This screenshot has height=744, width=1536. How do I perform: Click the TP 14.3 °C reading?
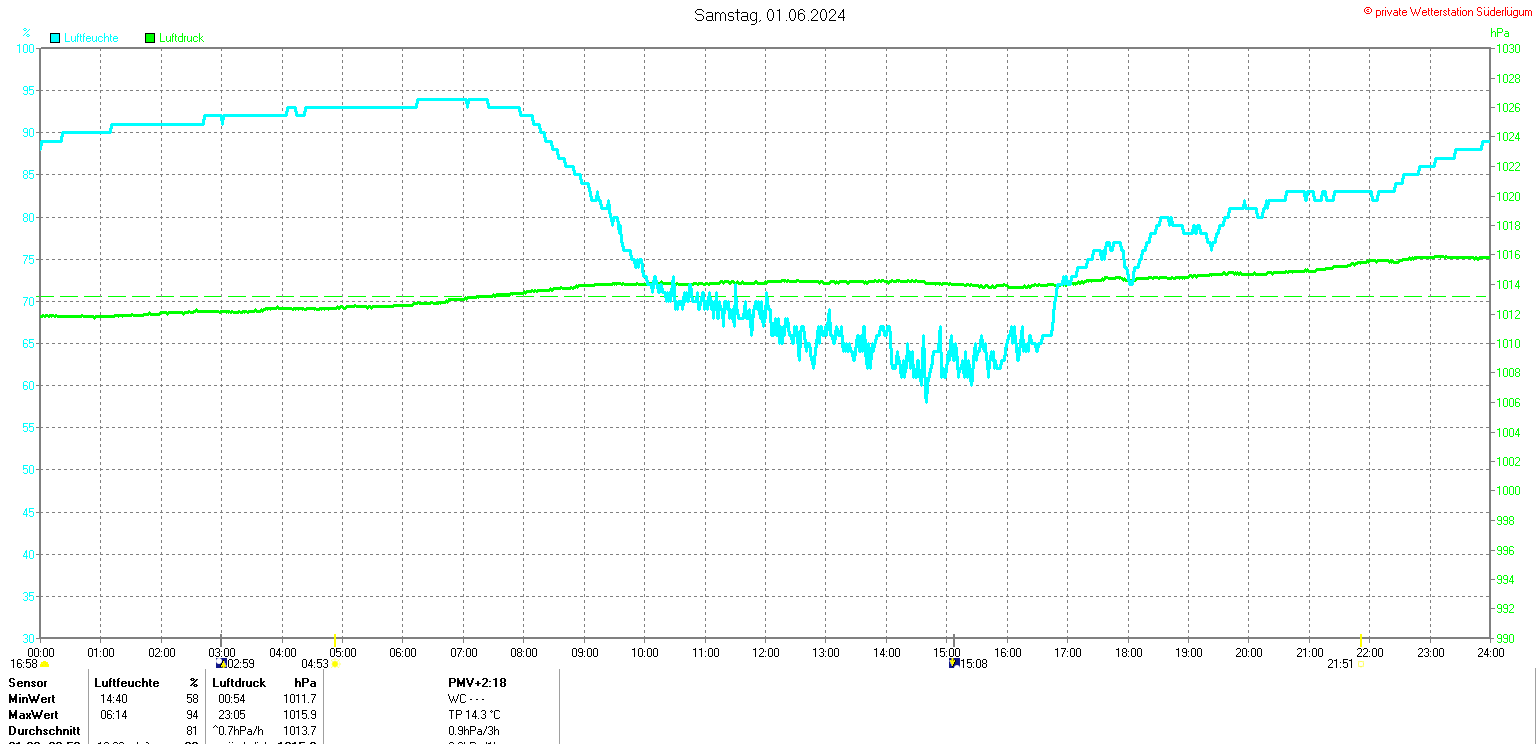tap(475, 714)
